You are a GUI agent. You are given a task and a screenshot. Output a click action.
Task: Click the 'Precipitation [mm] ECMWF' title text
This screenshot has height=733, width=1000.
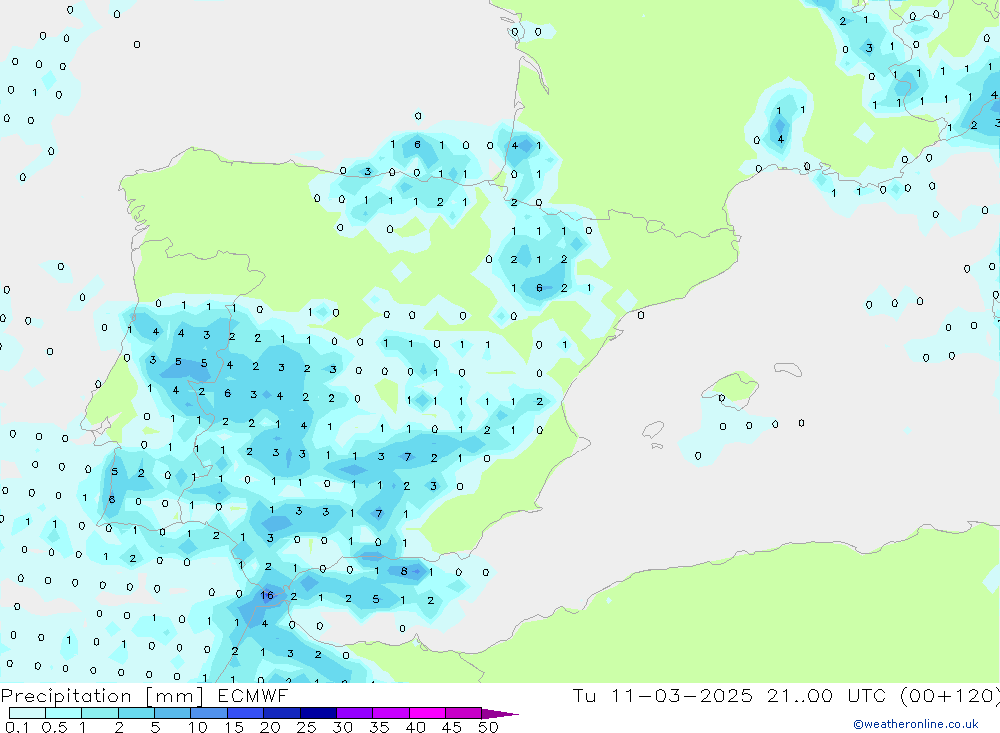coord(145,696)
